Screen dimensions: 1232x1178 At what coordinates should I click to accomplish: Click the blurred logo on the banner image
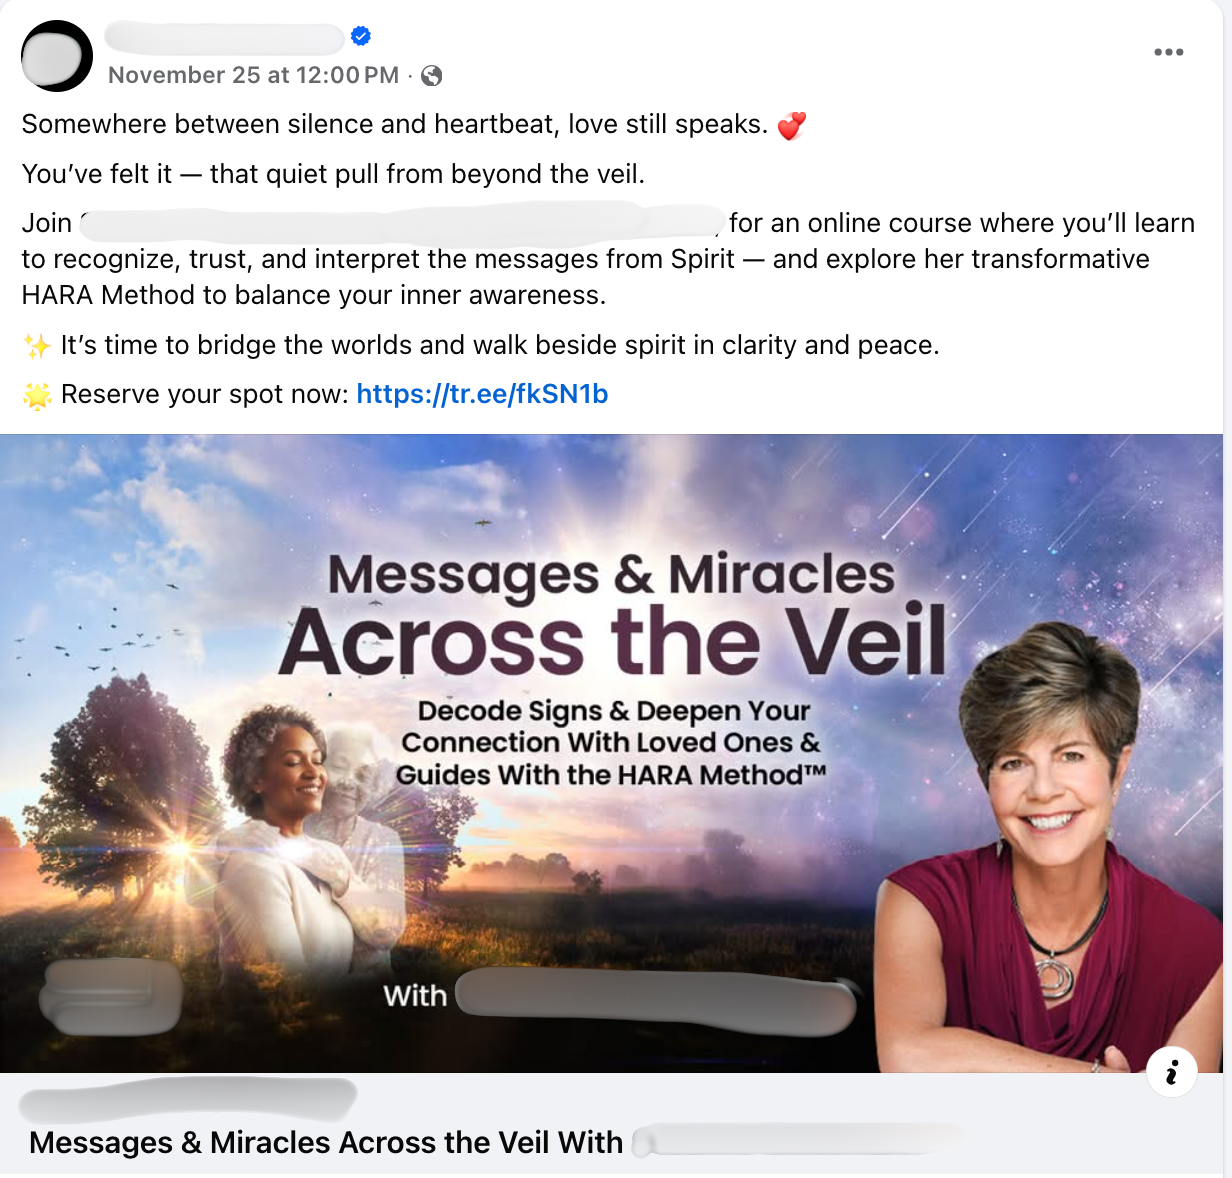coord(111,996)
